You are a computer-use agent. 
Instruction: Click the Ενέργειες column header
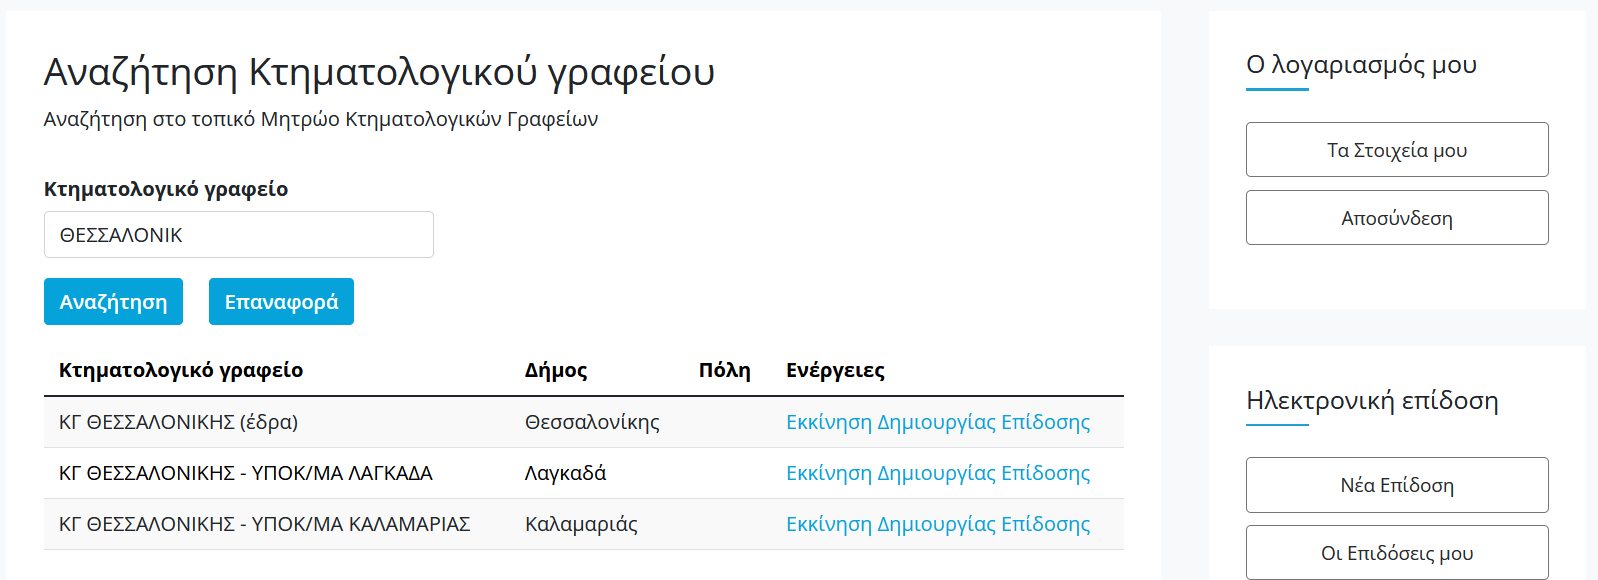[x=835, y=370]
